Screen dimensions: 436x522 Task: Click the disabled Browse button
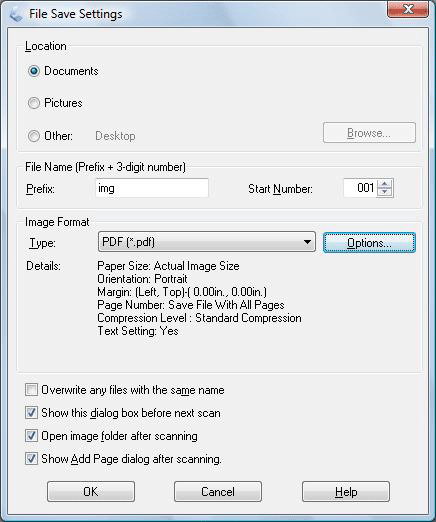click(x=369, y=133)
